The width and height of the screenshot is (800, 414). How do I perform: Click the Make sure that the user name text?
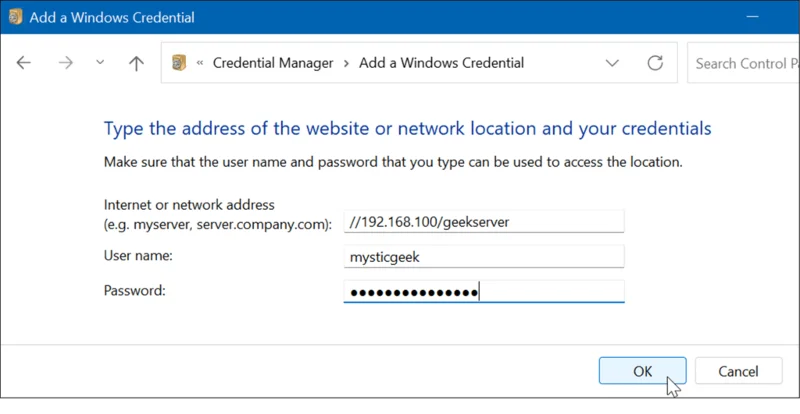[393, 162]
